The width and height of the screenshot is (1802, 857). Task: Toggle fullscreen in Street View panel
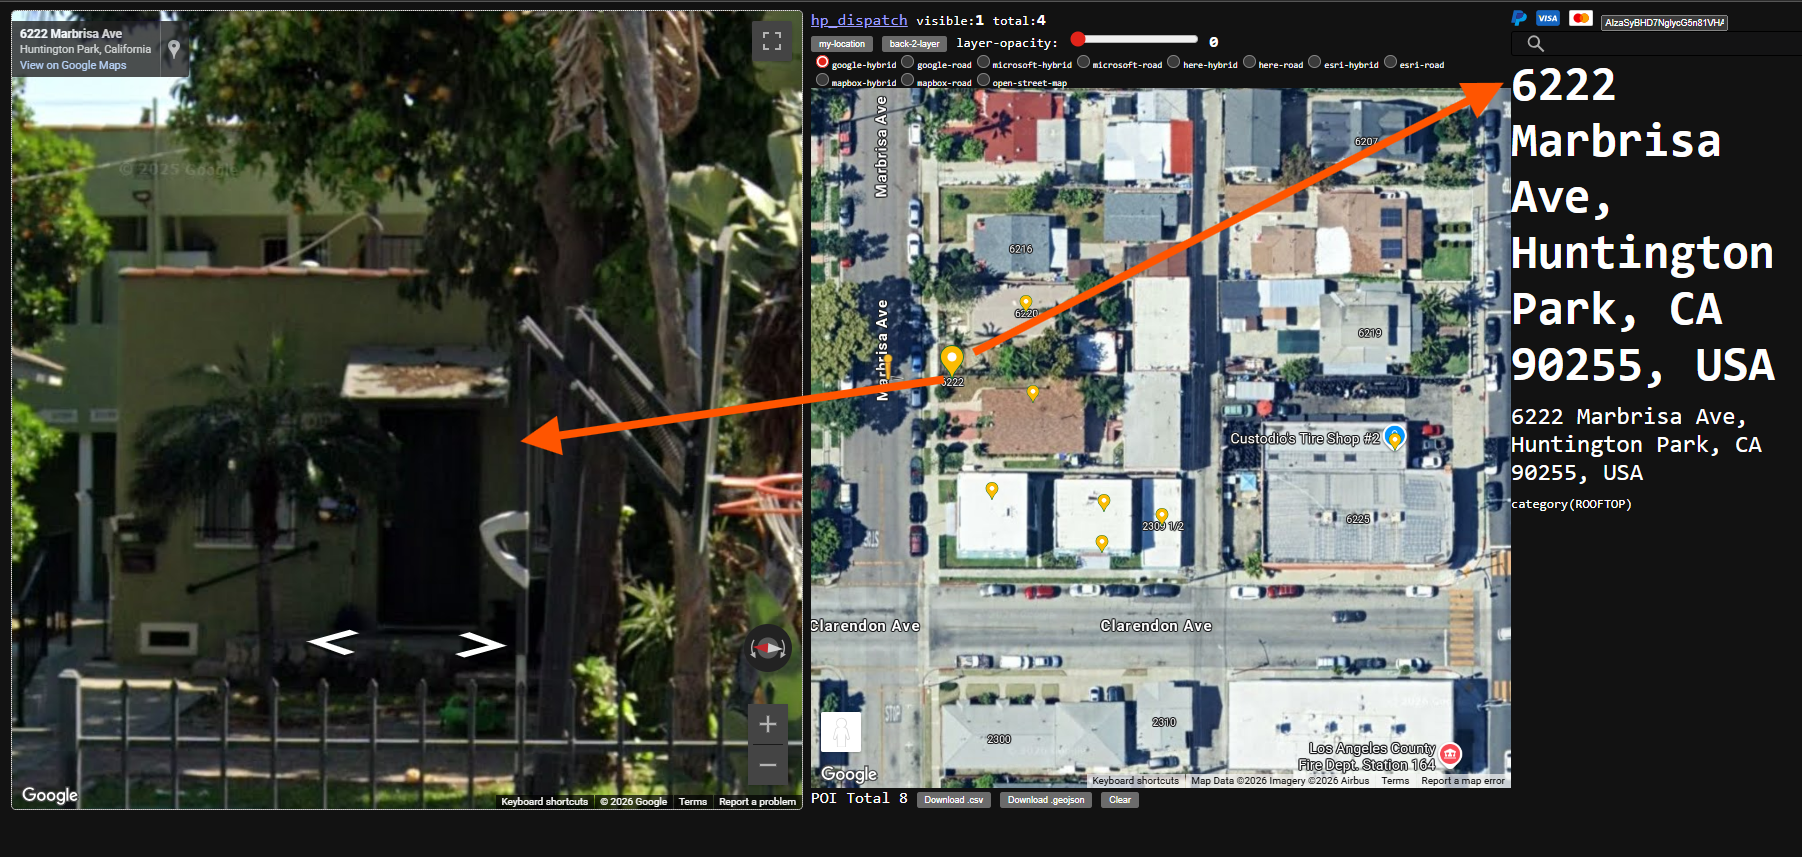pyautogui.click(x=771, y=41)
